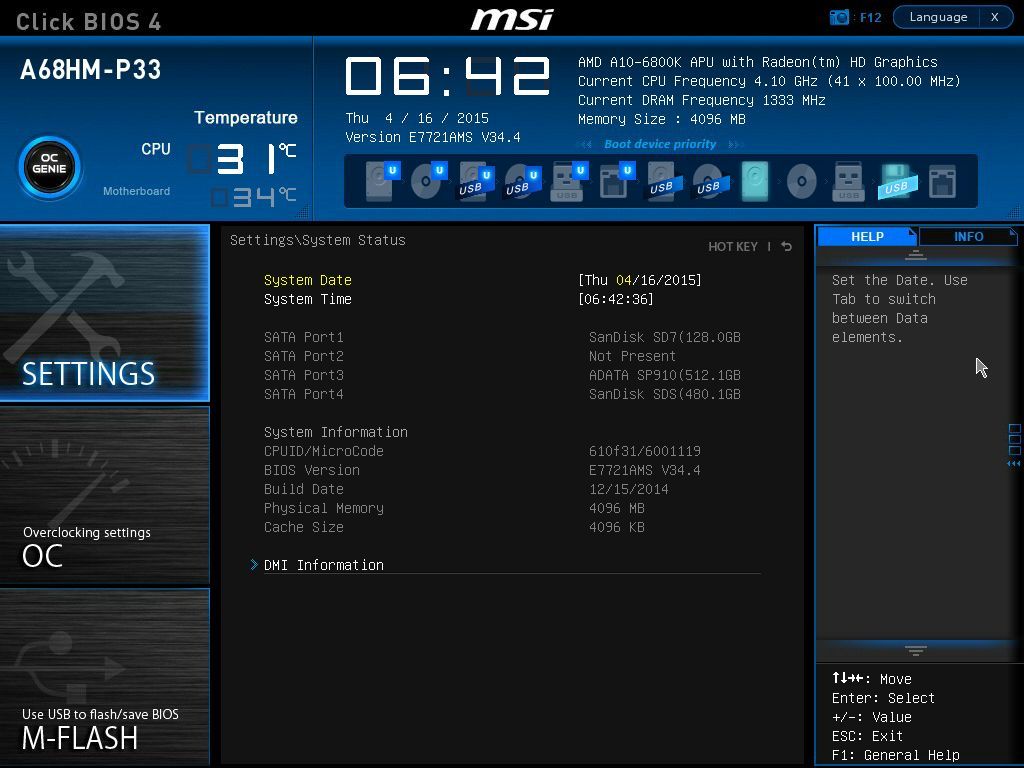Click right arrows beside Boot device priority
This screenshot has width=1024, height=768.
[x=735, y=144]
